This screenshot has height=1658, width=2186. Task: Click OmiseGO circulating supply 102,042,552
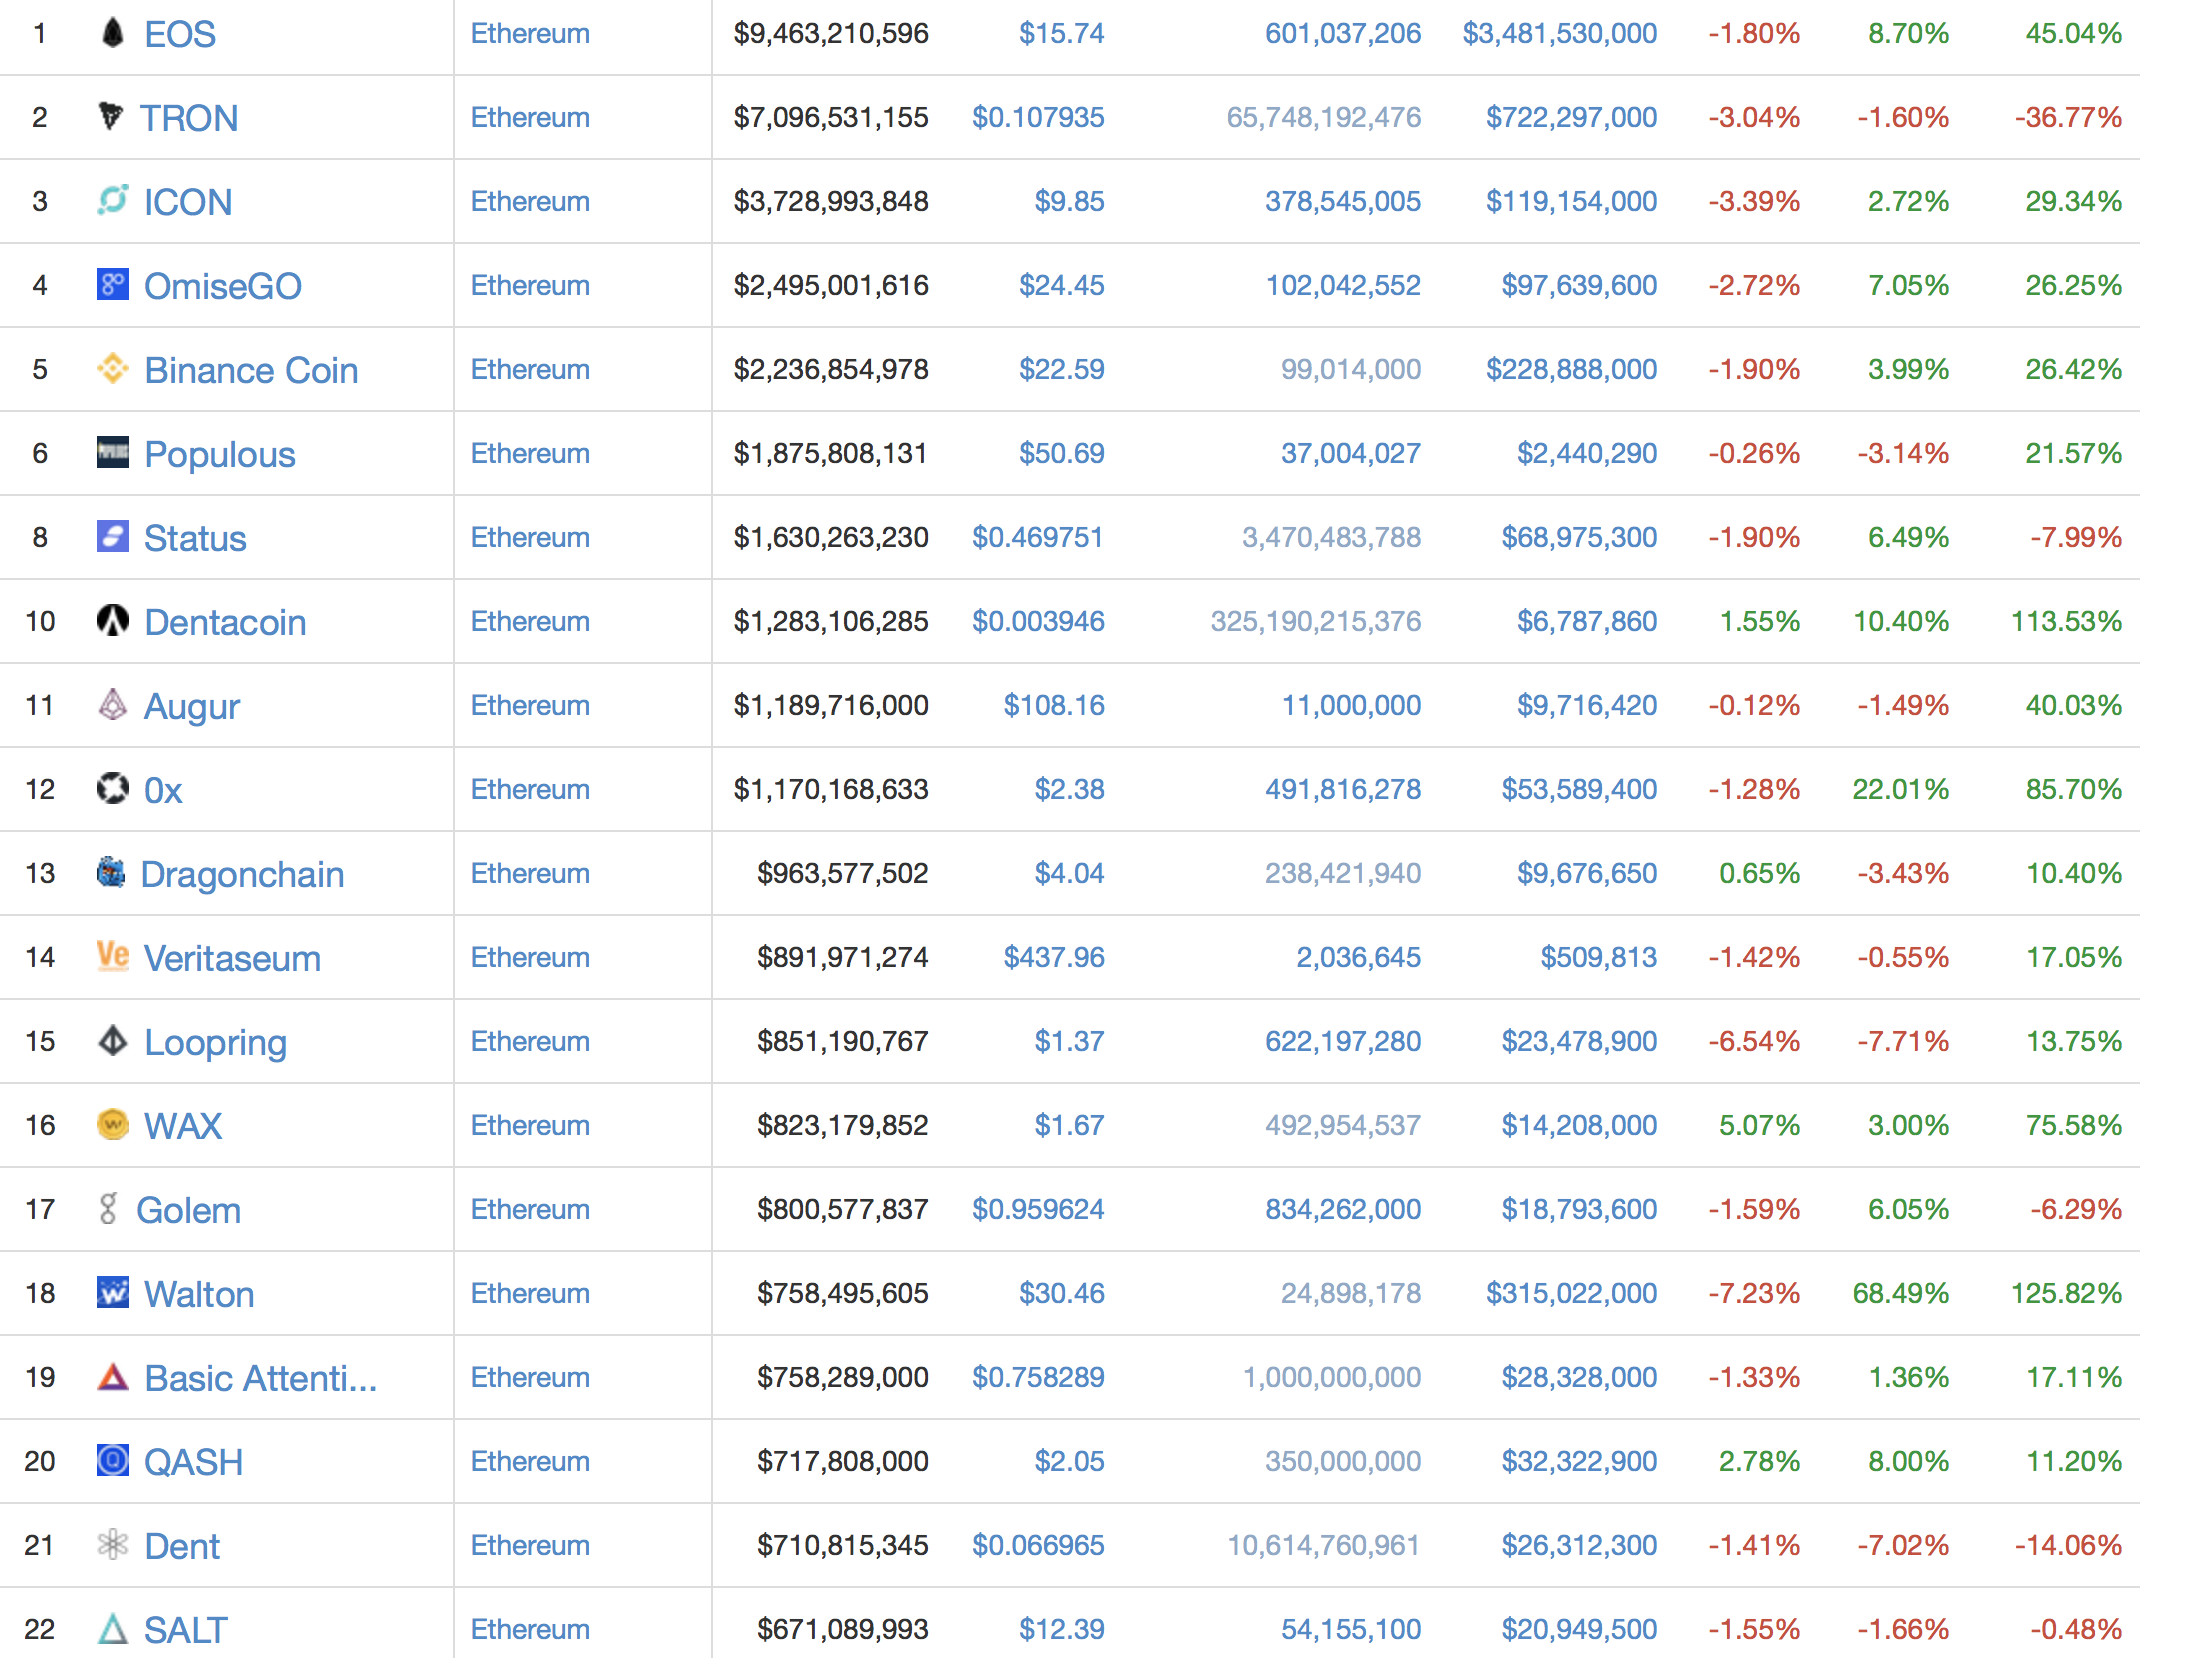coord(1343,285)
